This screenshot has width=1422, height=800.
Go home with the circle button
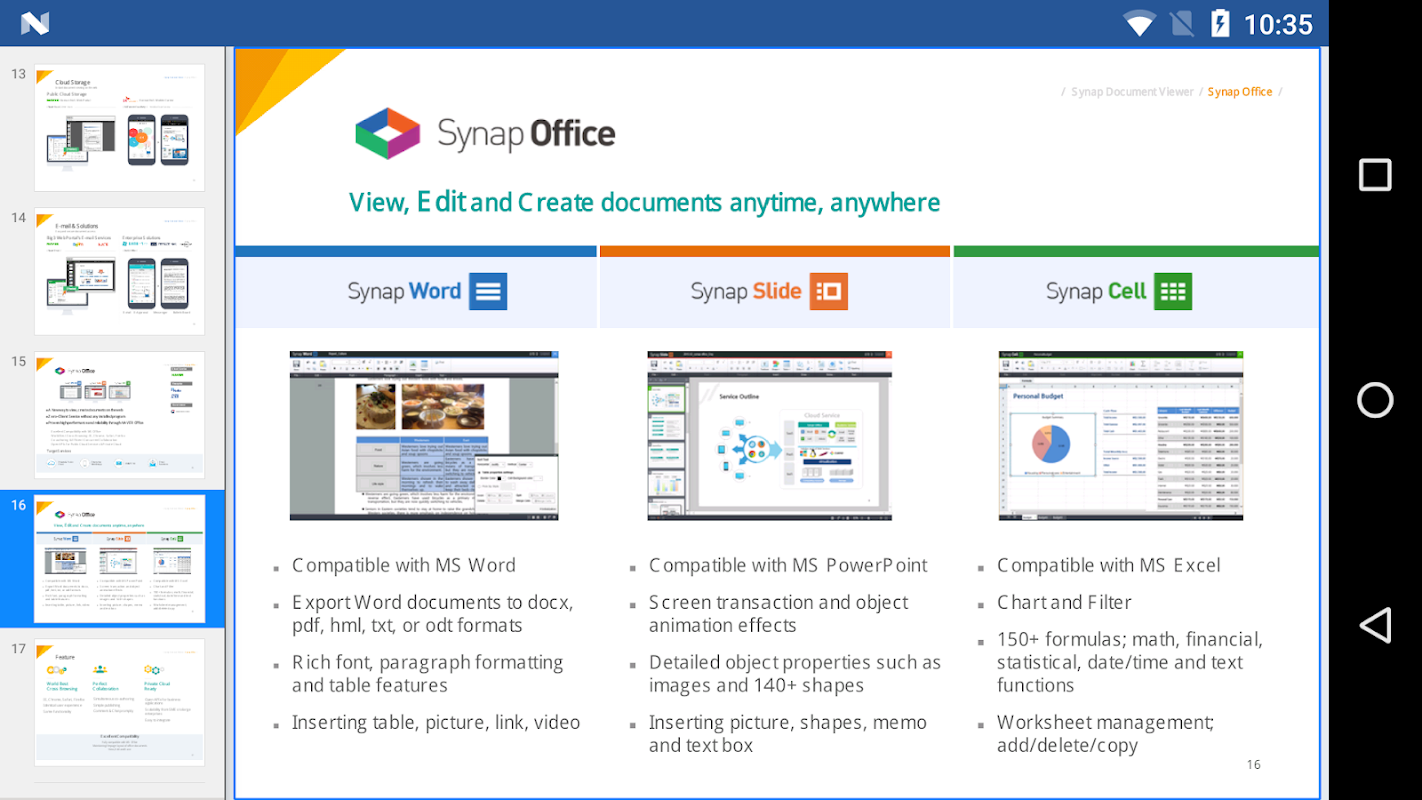click(1375, 400)
